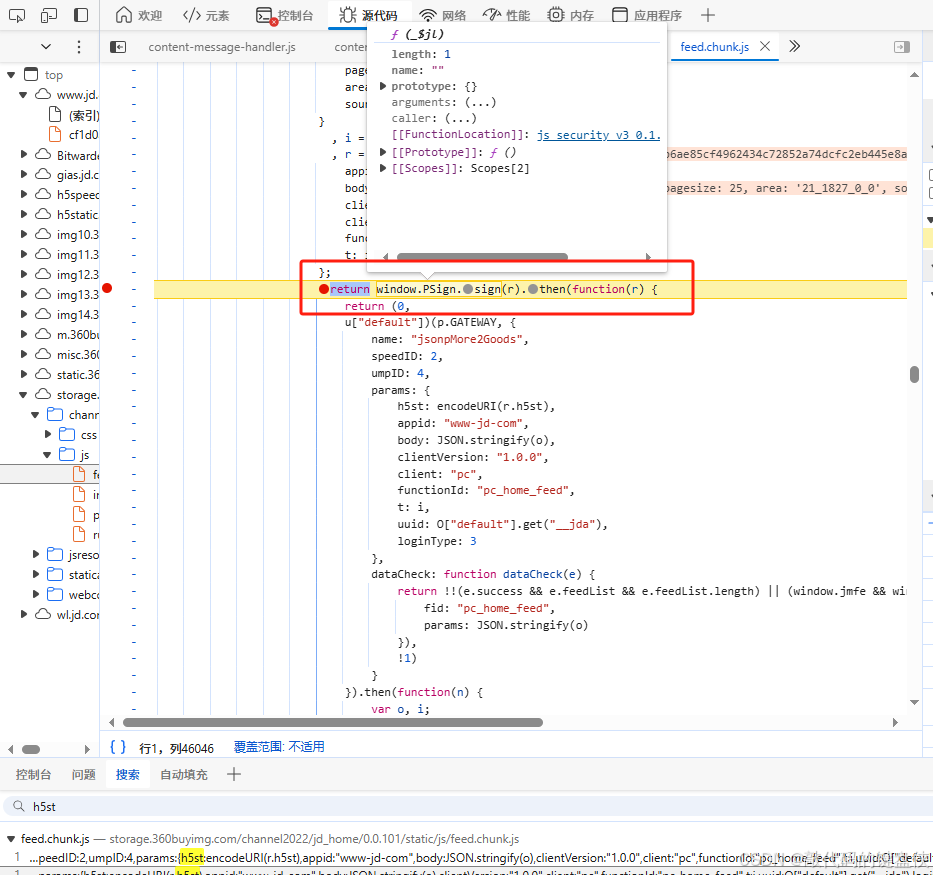Click the red breakpoint dot beside img13.3

[x=107, y=287]
